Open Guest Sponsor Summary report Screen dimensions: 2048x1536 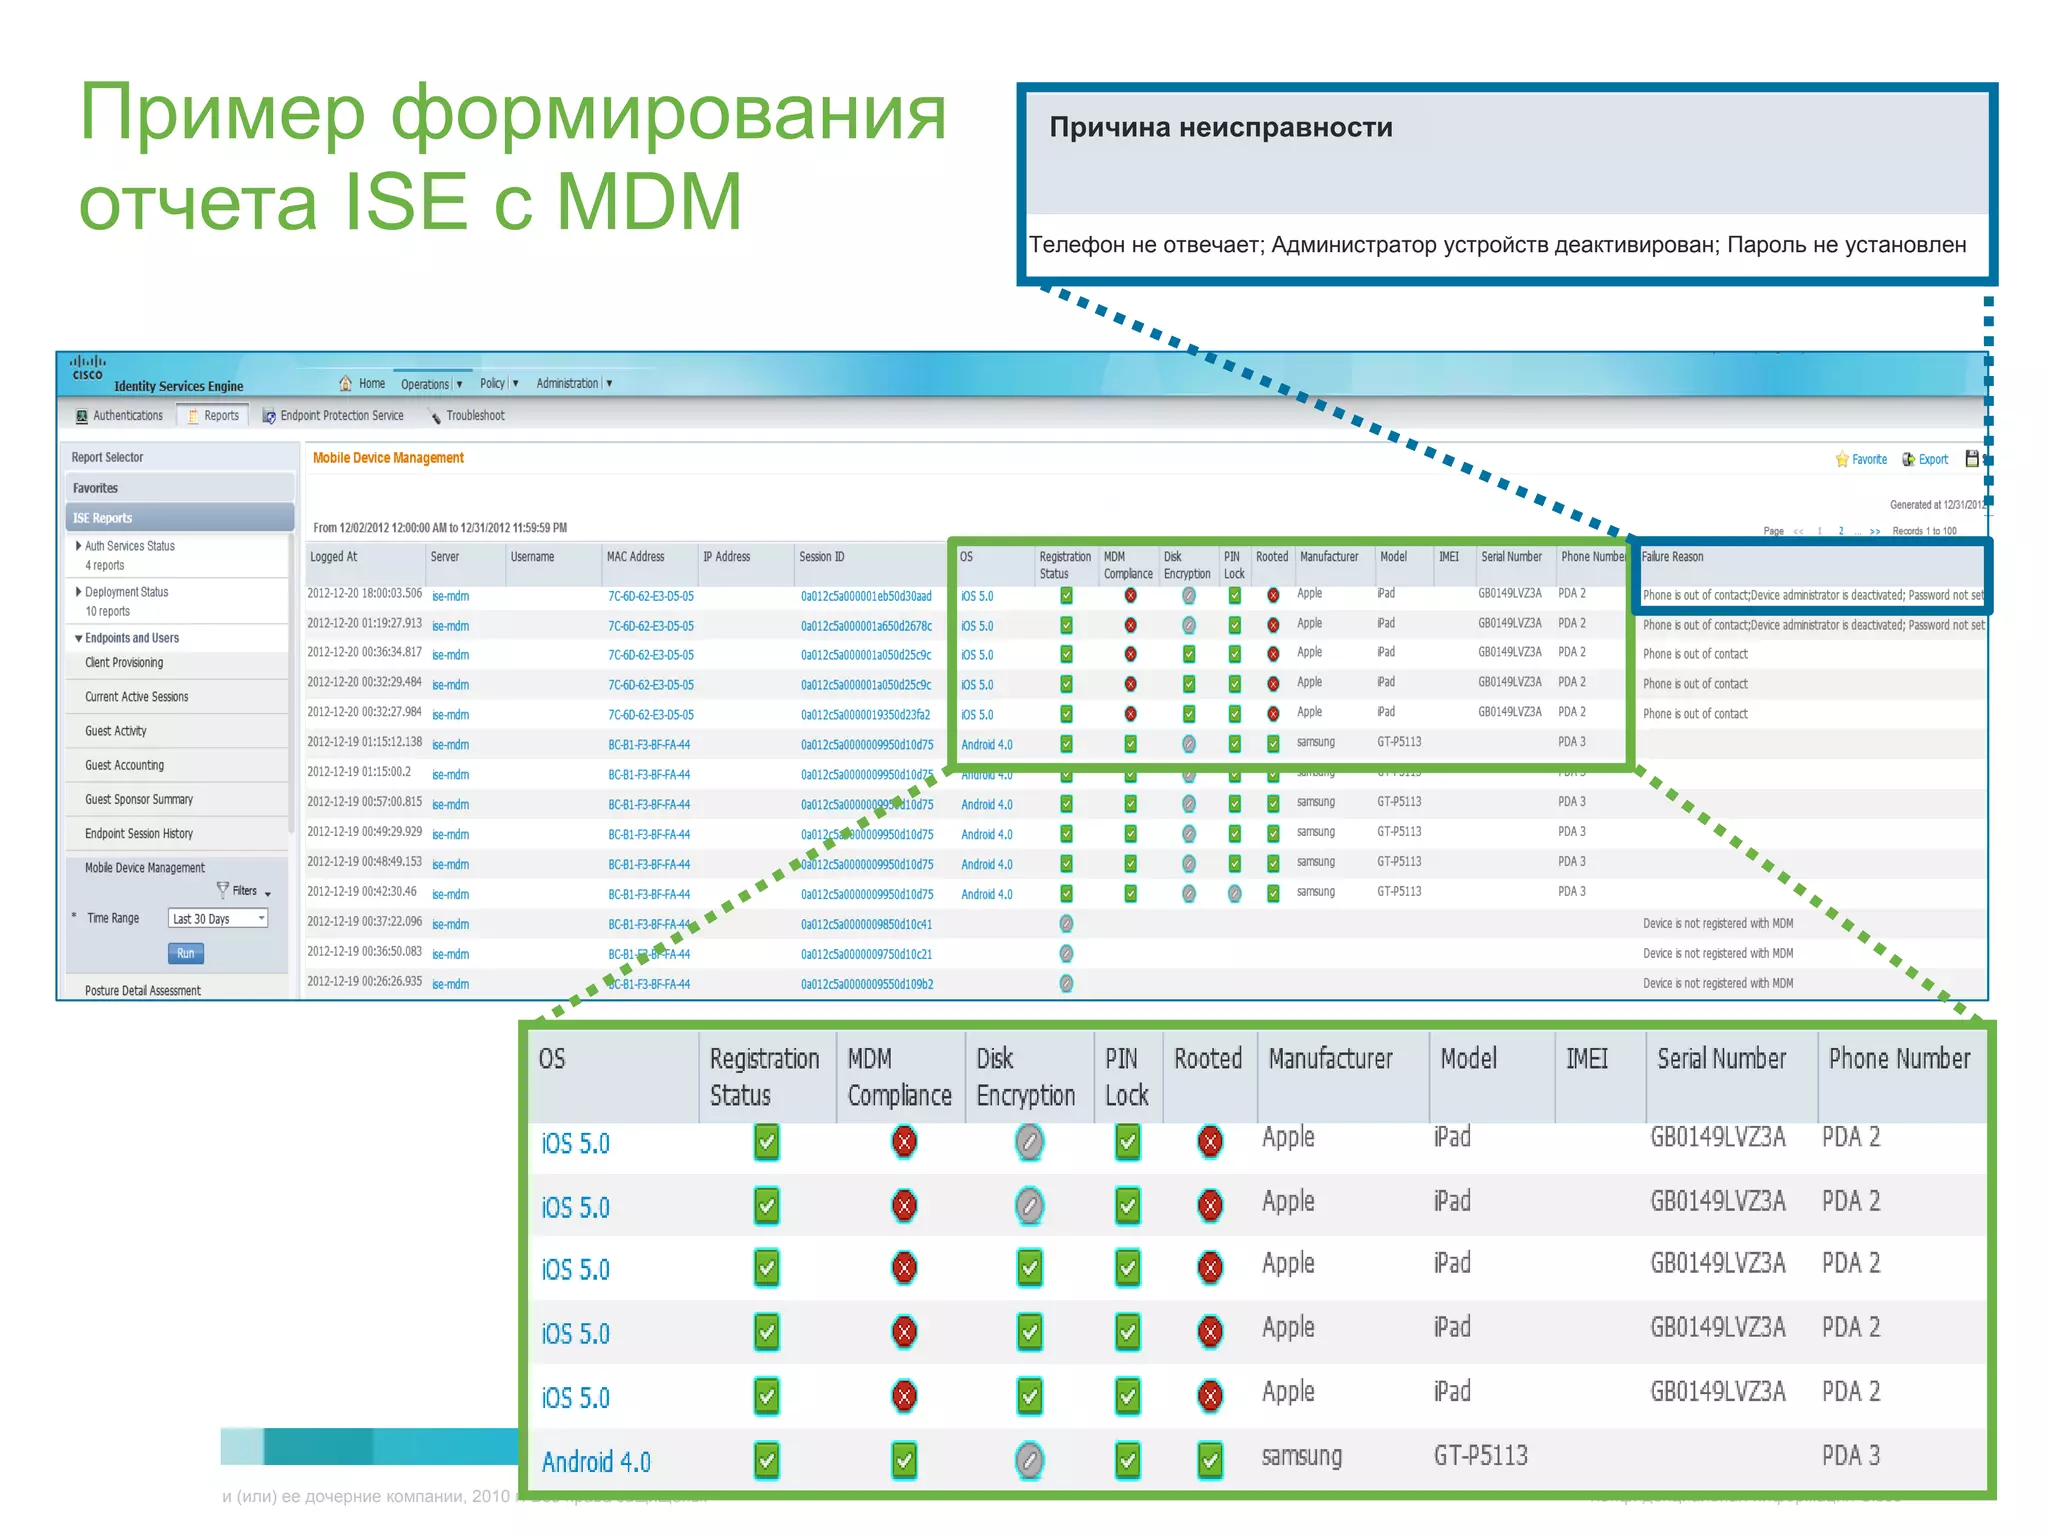[x=139, y=799]
